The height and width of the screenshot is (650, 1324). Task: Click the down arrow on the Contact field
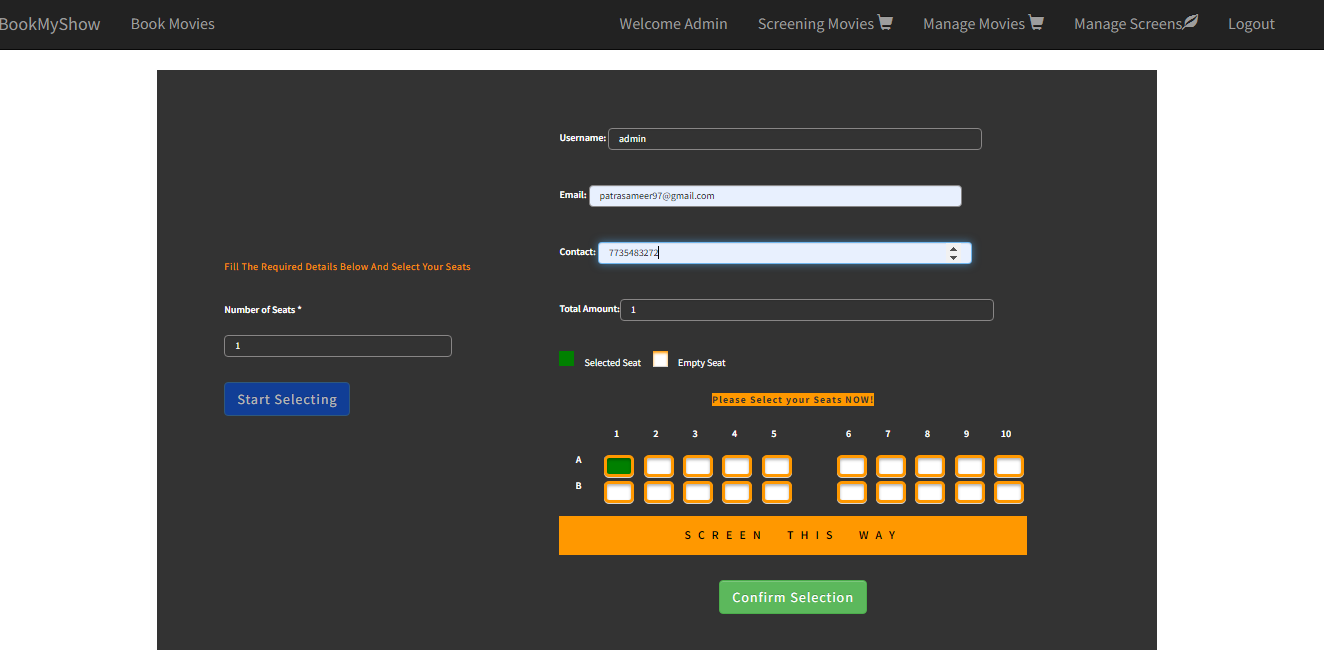[x=953, y=256]
